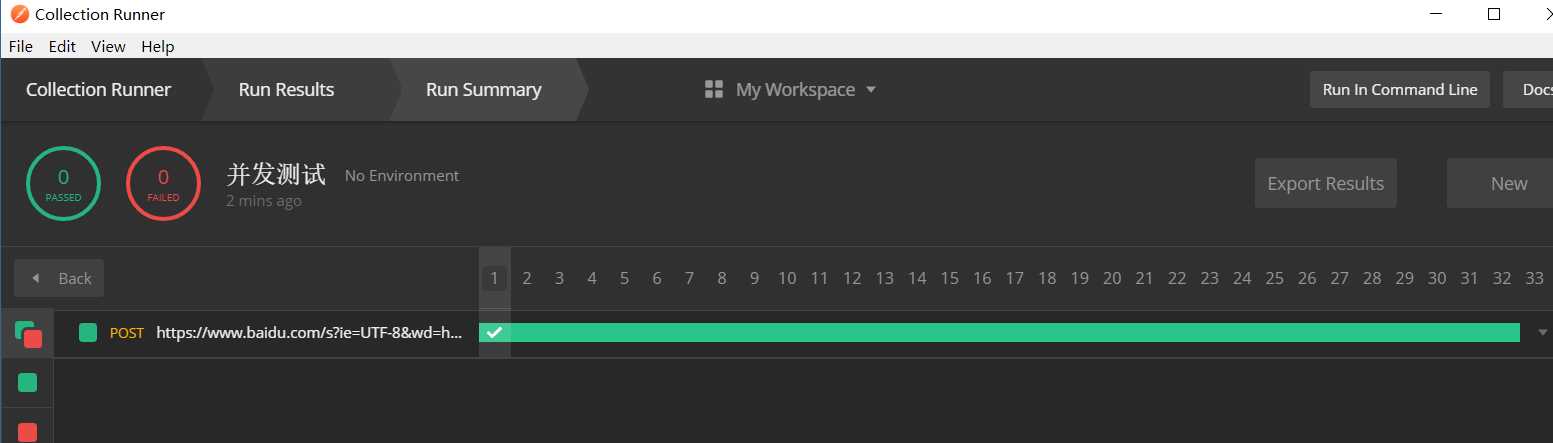Click the green status square beside POST

[88, 333]
